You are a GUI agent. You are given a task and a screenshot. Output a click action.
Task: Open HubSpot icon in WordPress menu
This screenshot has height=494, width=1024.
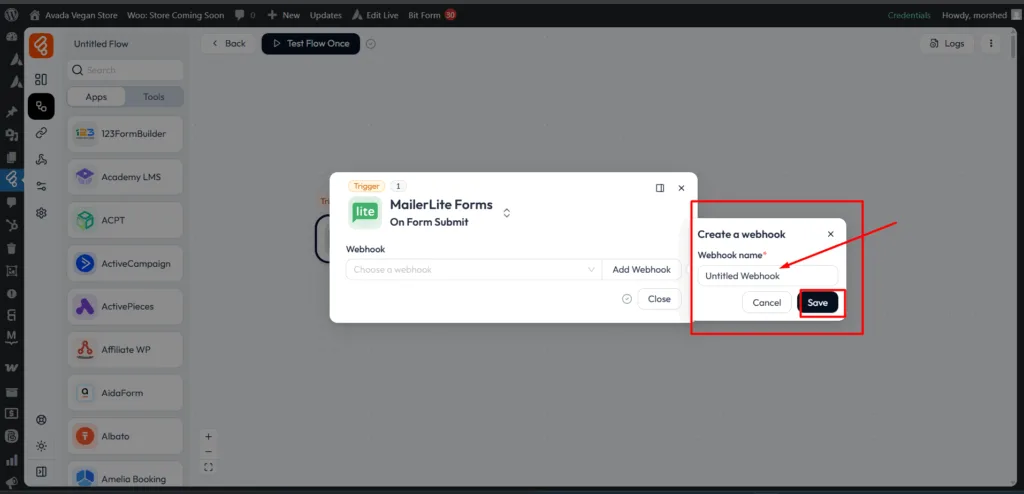pyautogui.click(x=11, y=225)
